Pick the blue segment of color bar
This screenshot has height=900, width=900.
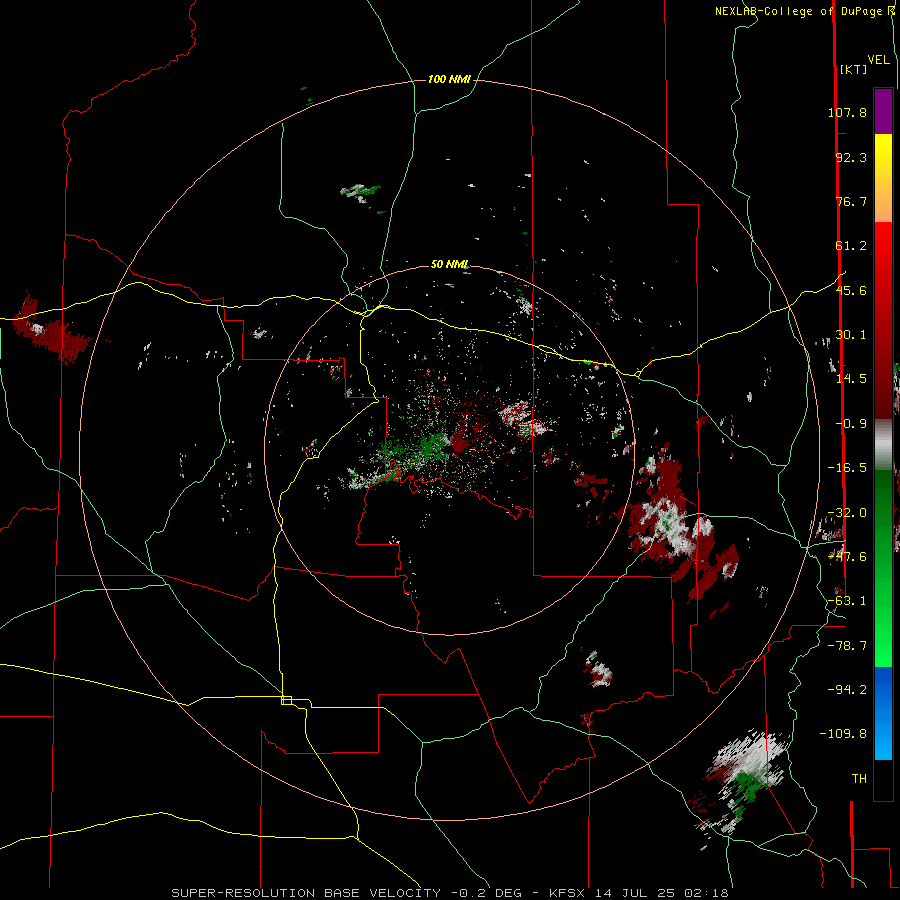point(883,689)
